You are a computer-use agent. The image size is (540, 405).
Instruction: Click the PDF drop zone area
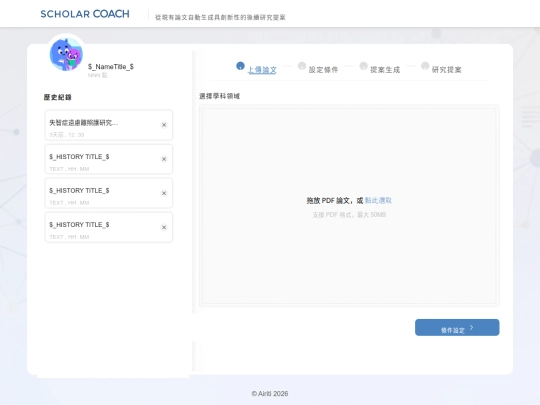pos(349,206)
